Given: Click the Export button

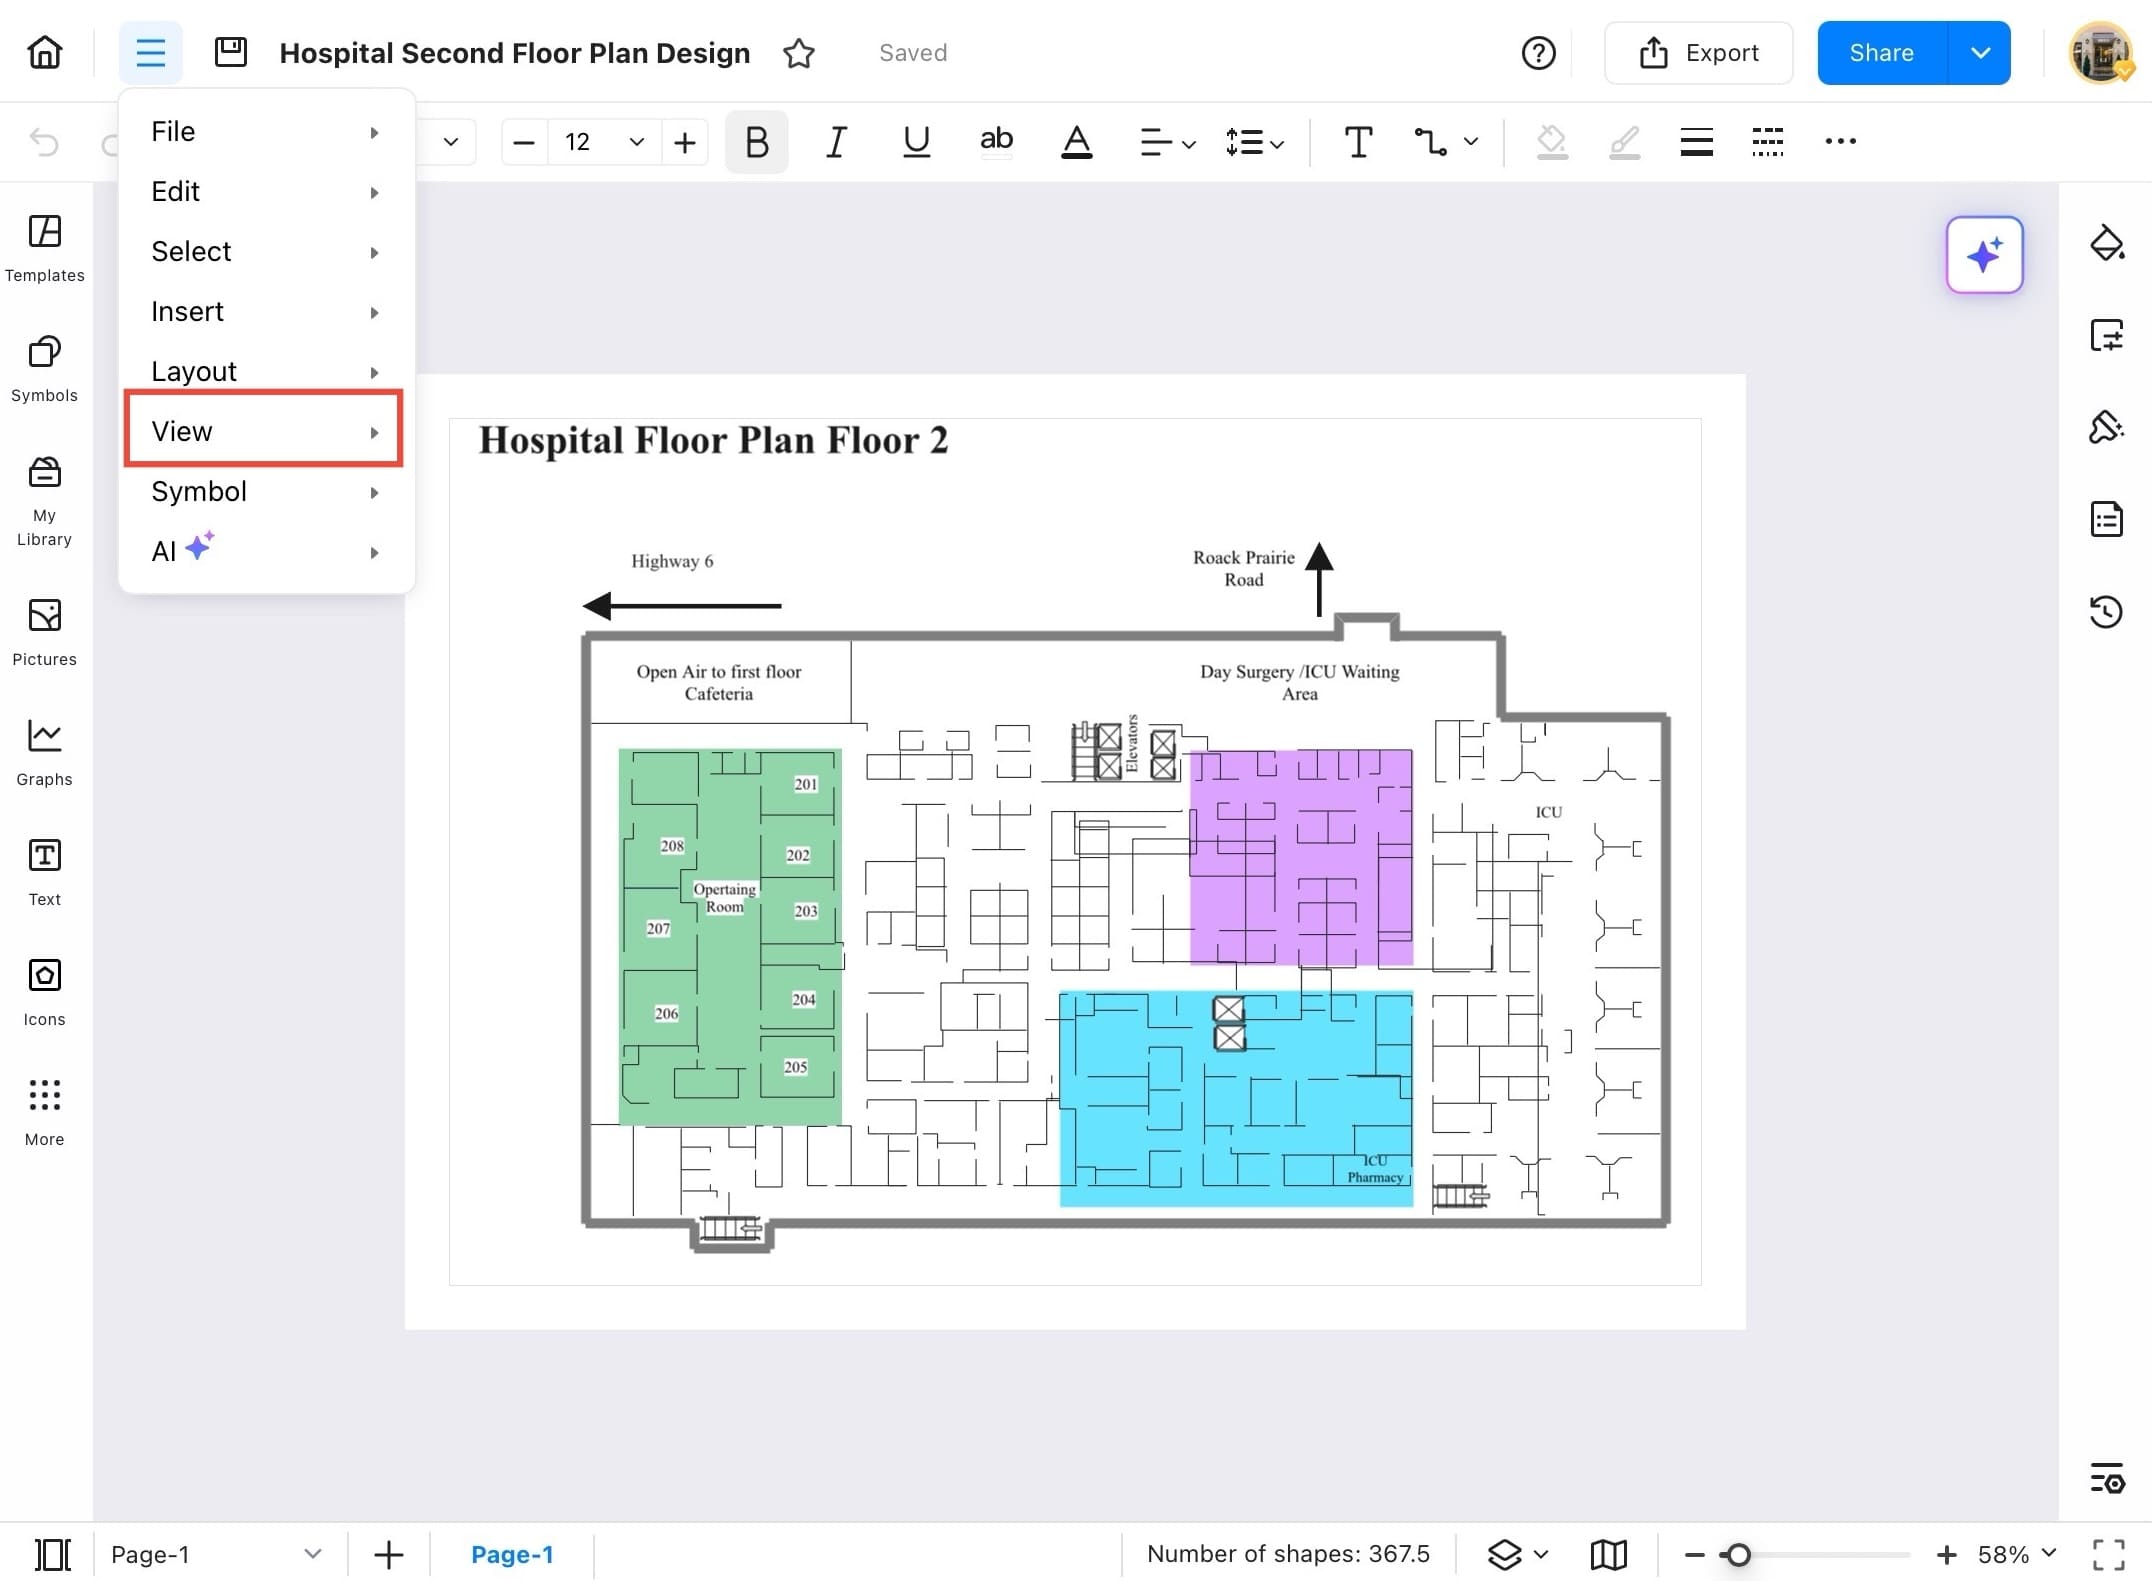Looking at the screenshot, I should 1699,52.
